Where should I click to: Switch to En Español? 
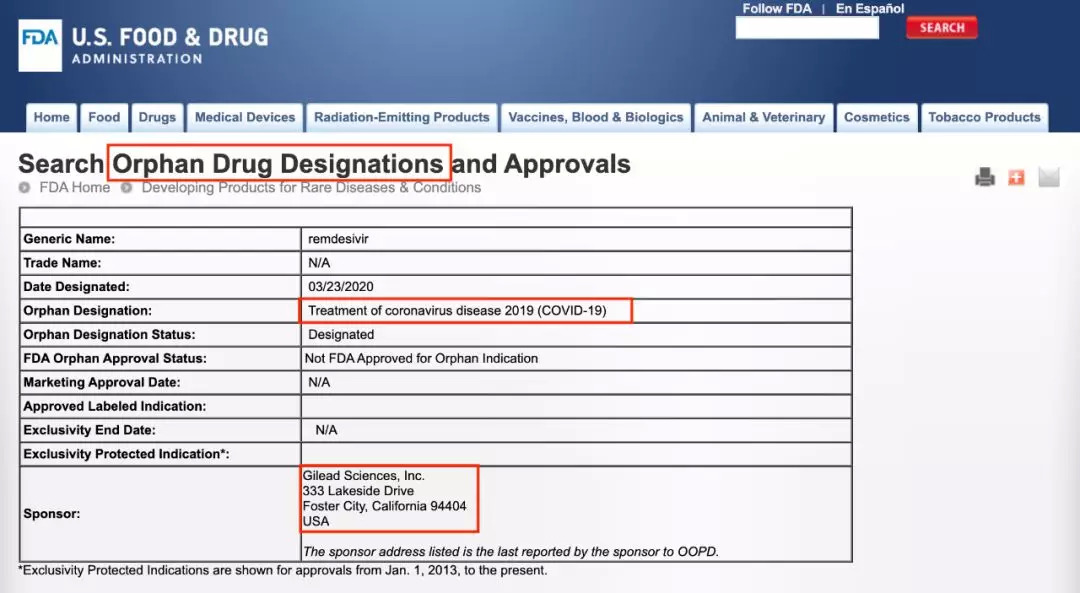click(870, 8)
